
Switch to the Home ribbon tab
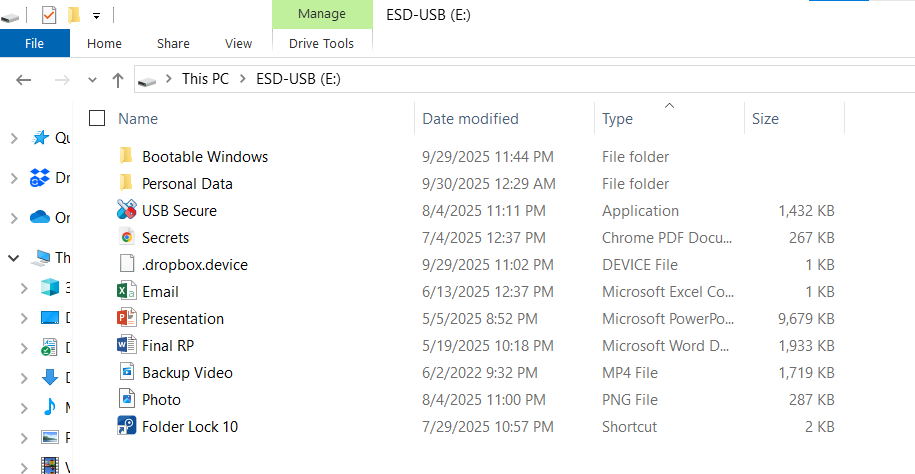(x=104, y=43)
